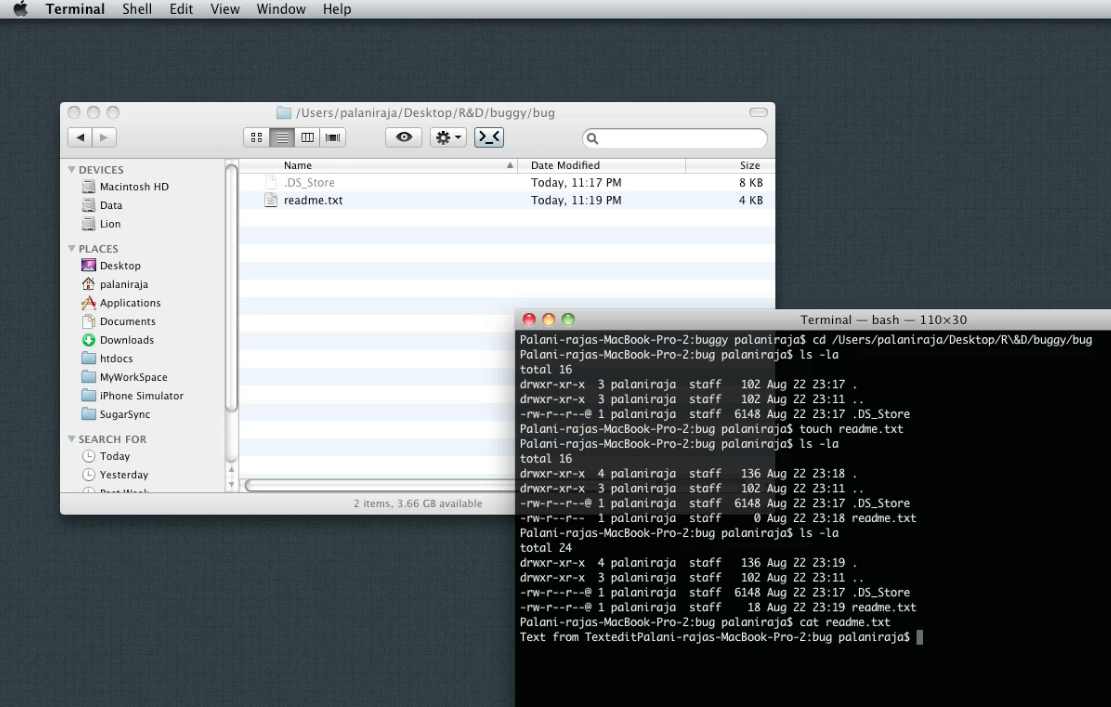Click Finder horizontal scrollbar track
Viewport: 1111px width, 707px height.
coord(379,485)
